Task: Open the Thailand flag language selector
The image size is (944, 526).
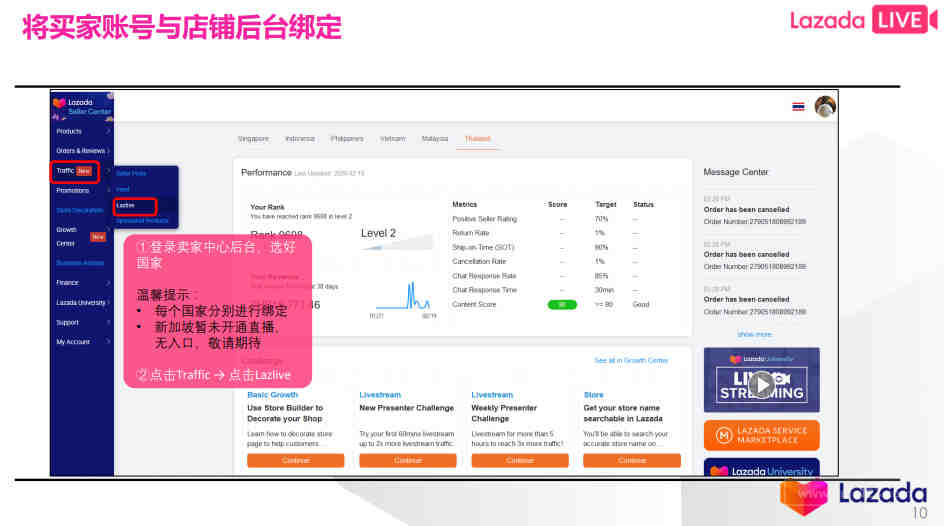Action: (x=798, y=107)
